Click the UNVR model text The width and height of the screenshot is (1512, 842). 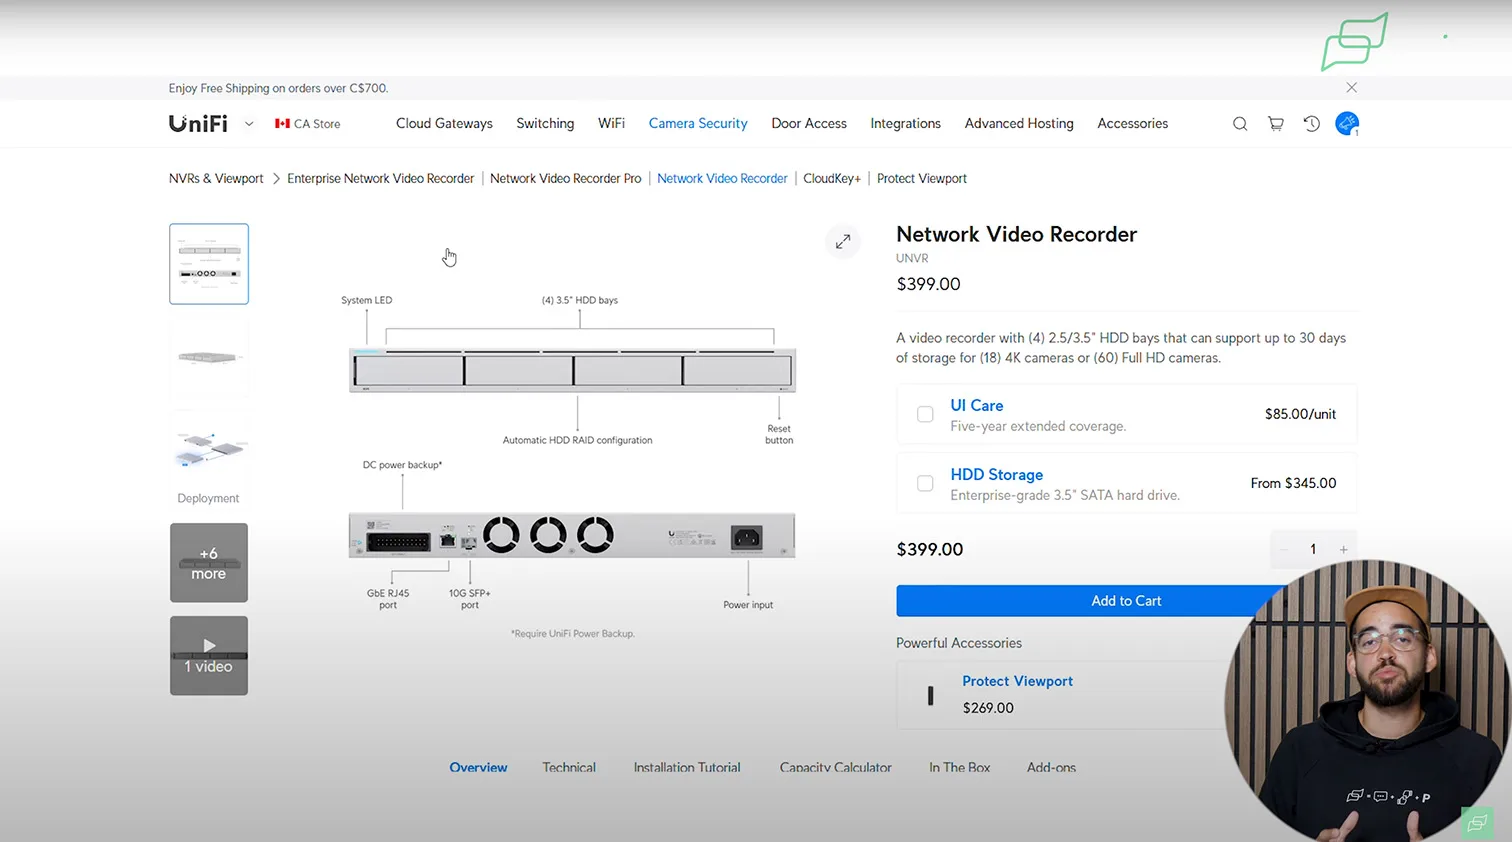tap(912, 258)
